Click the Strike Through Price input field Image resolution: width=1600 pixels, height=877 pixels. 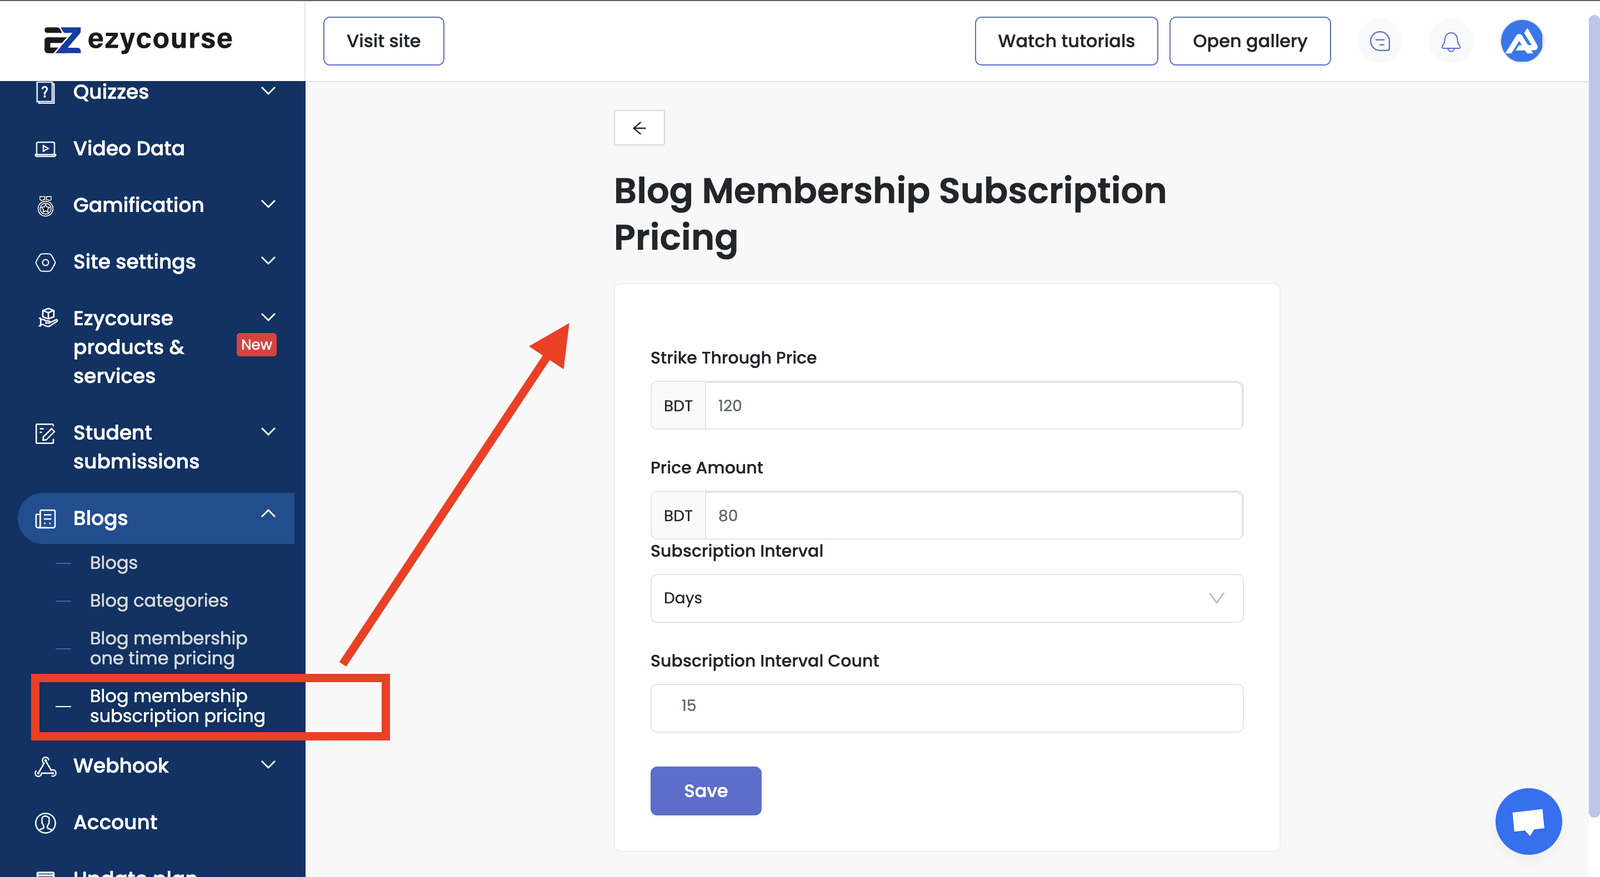point(973,406)
